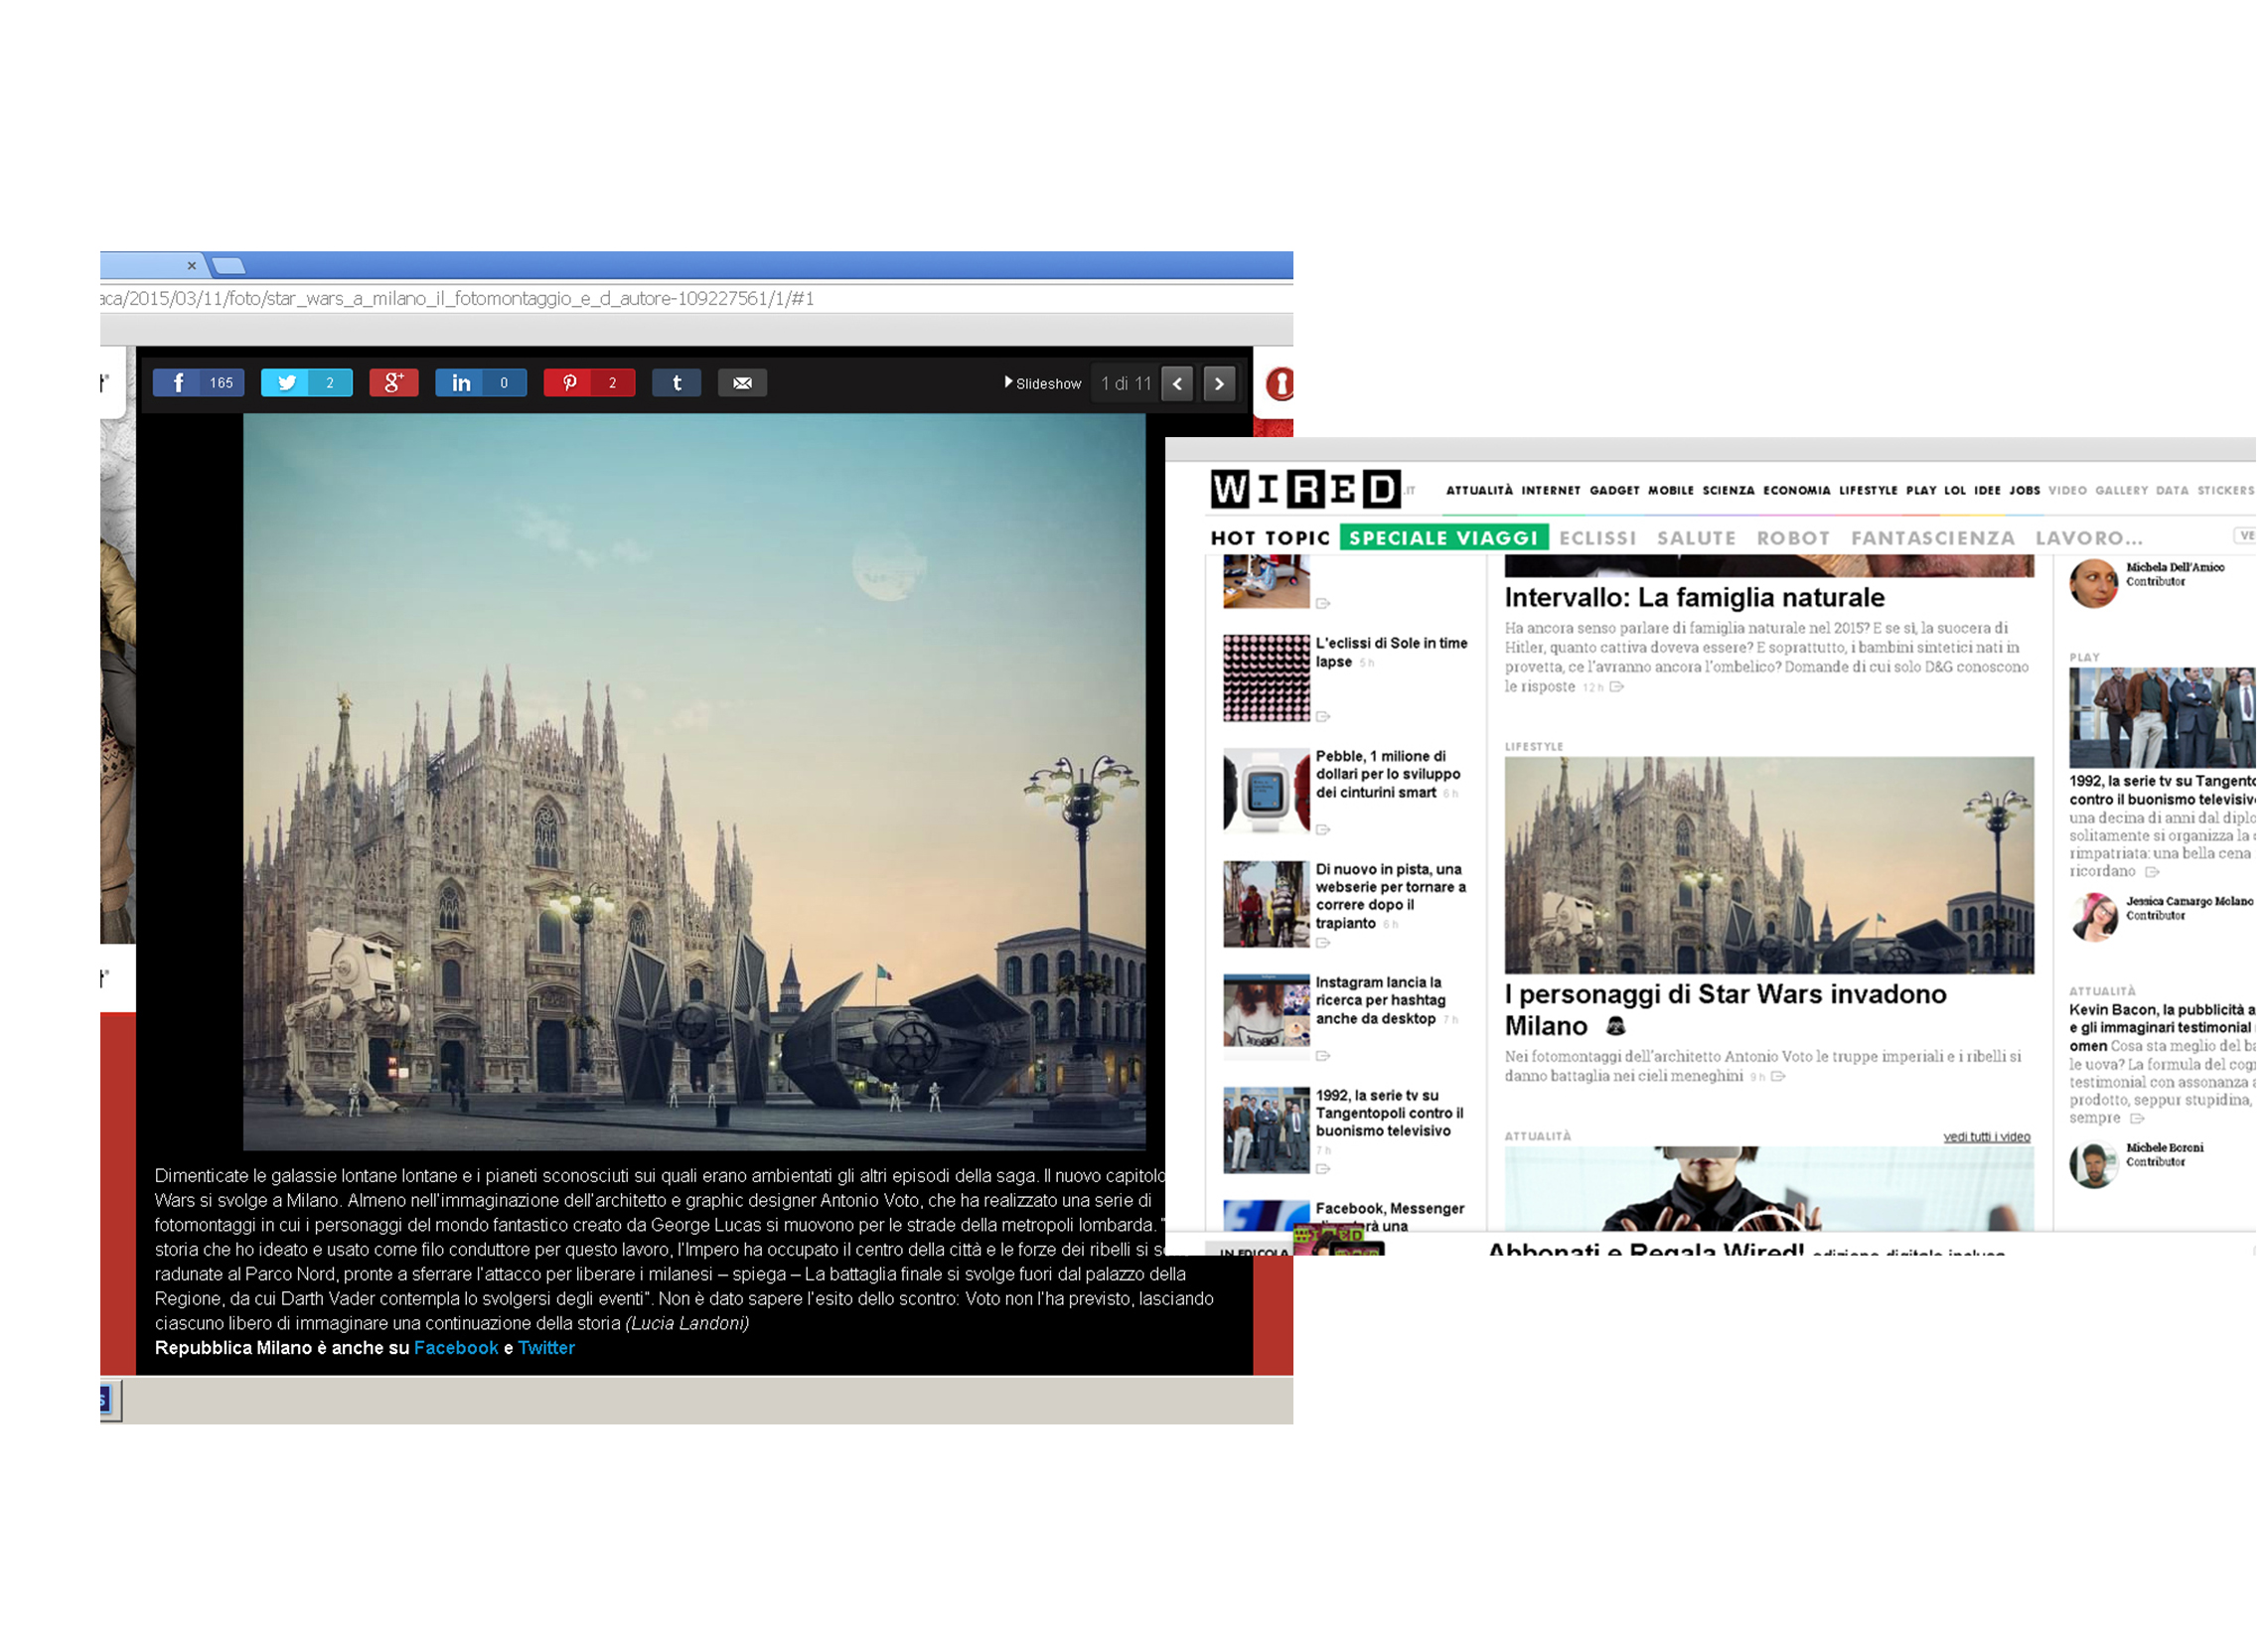2268x1643 pixels.
Task: Share the gallery on Google Plus
Action: [x=395, y=384]
